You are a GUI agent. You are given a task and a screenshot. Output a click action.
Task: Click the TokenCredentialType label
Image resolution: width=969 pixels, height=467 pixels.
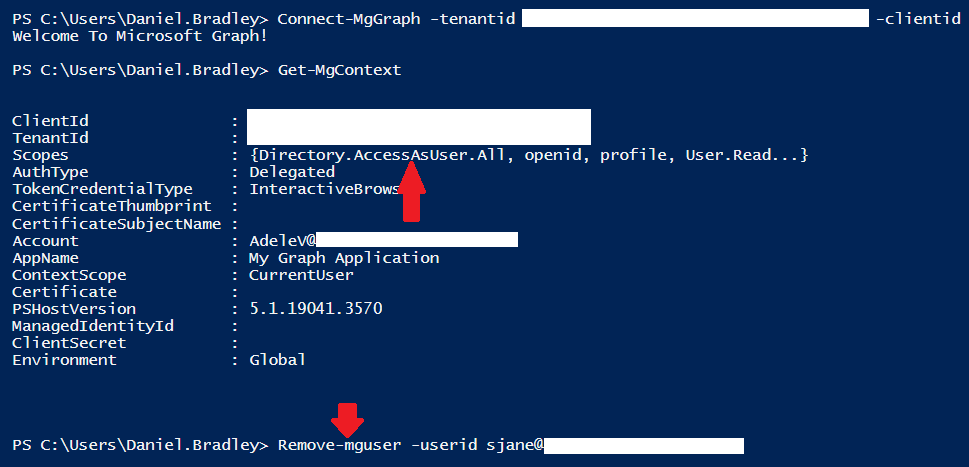click(103, 190)
